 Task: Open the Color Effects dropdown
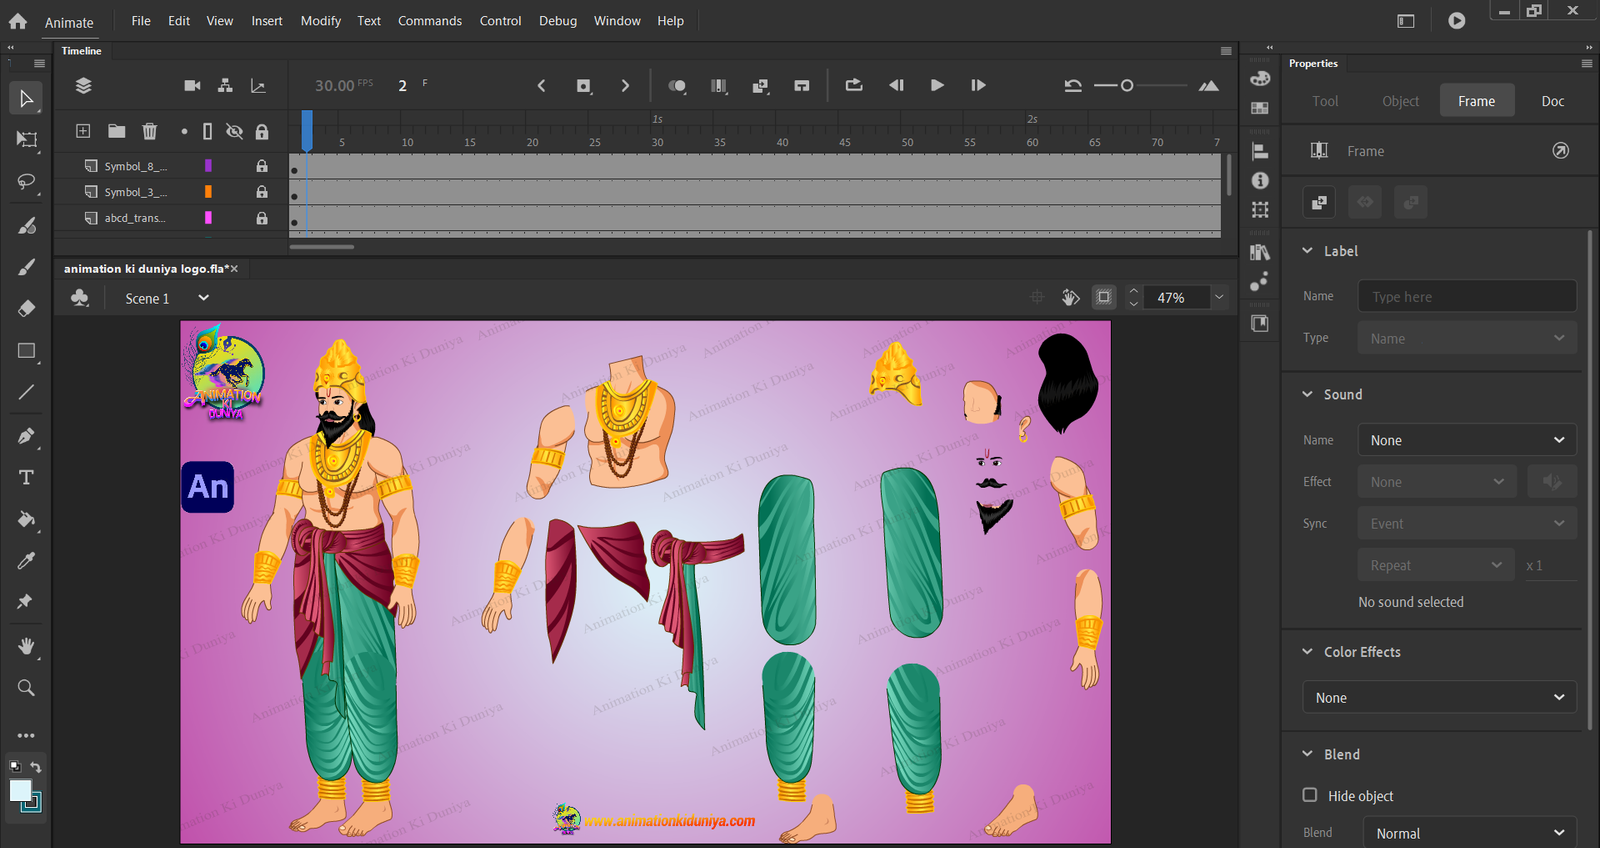[x=1439, y=697]
